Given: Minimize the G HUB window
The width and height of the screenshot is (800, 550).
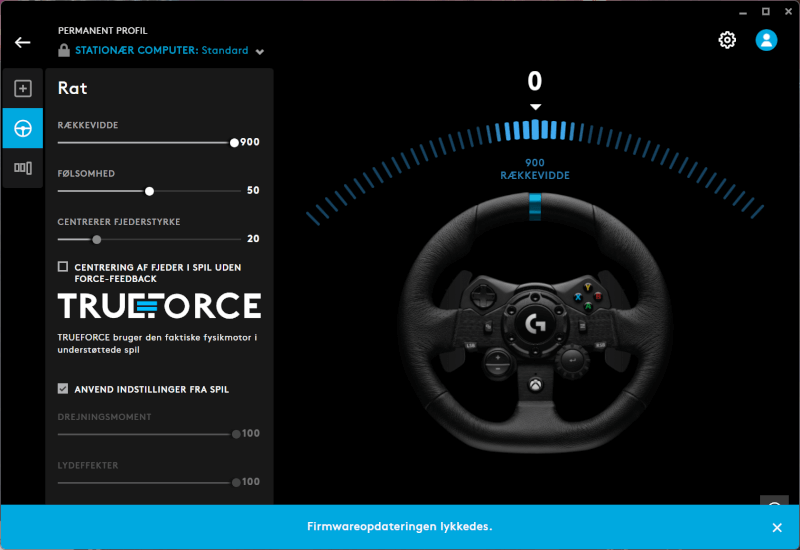Looking at the screenshot, I should (743, 12).
